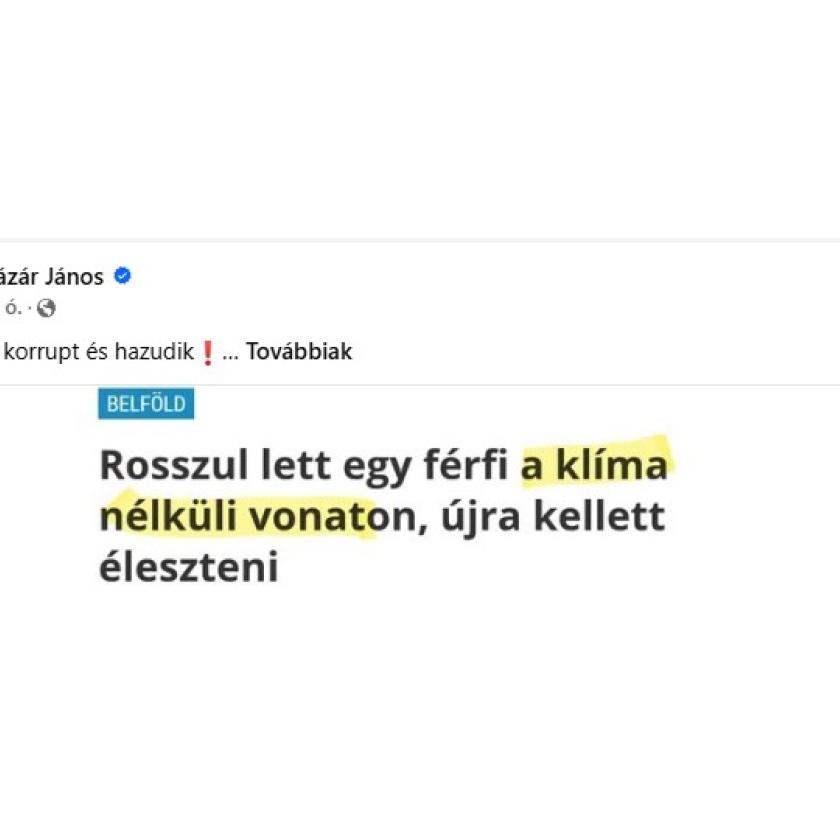Click the yellow highlighted 'a klíma' text

coord(594,467)
